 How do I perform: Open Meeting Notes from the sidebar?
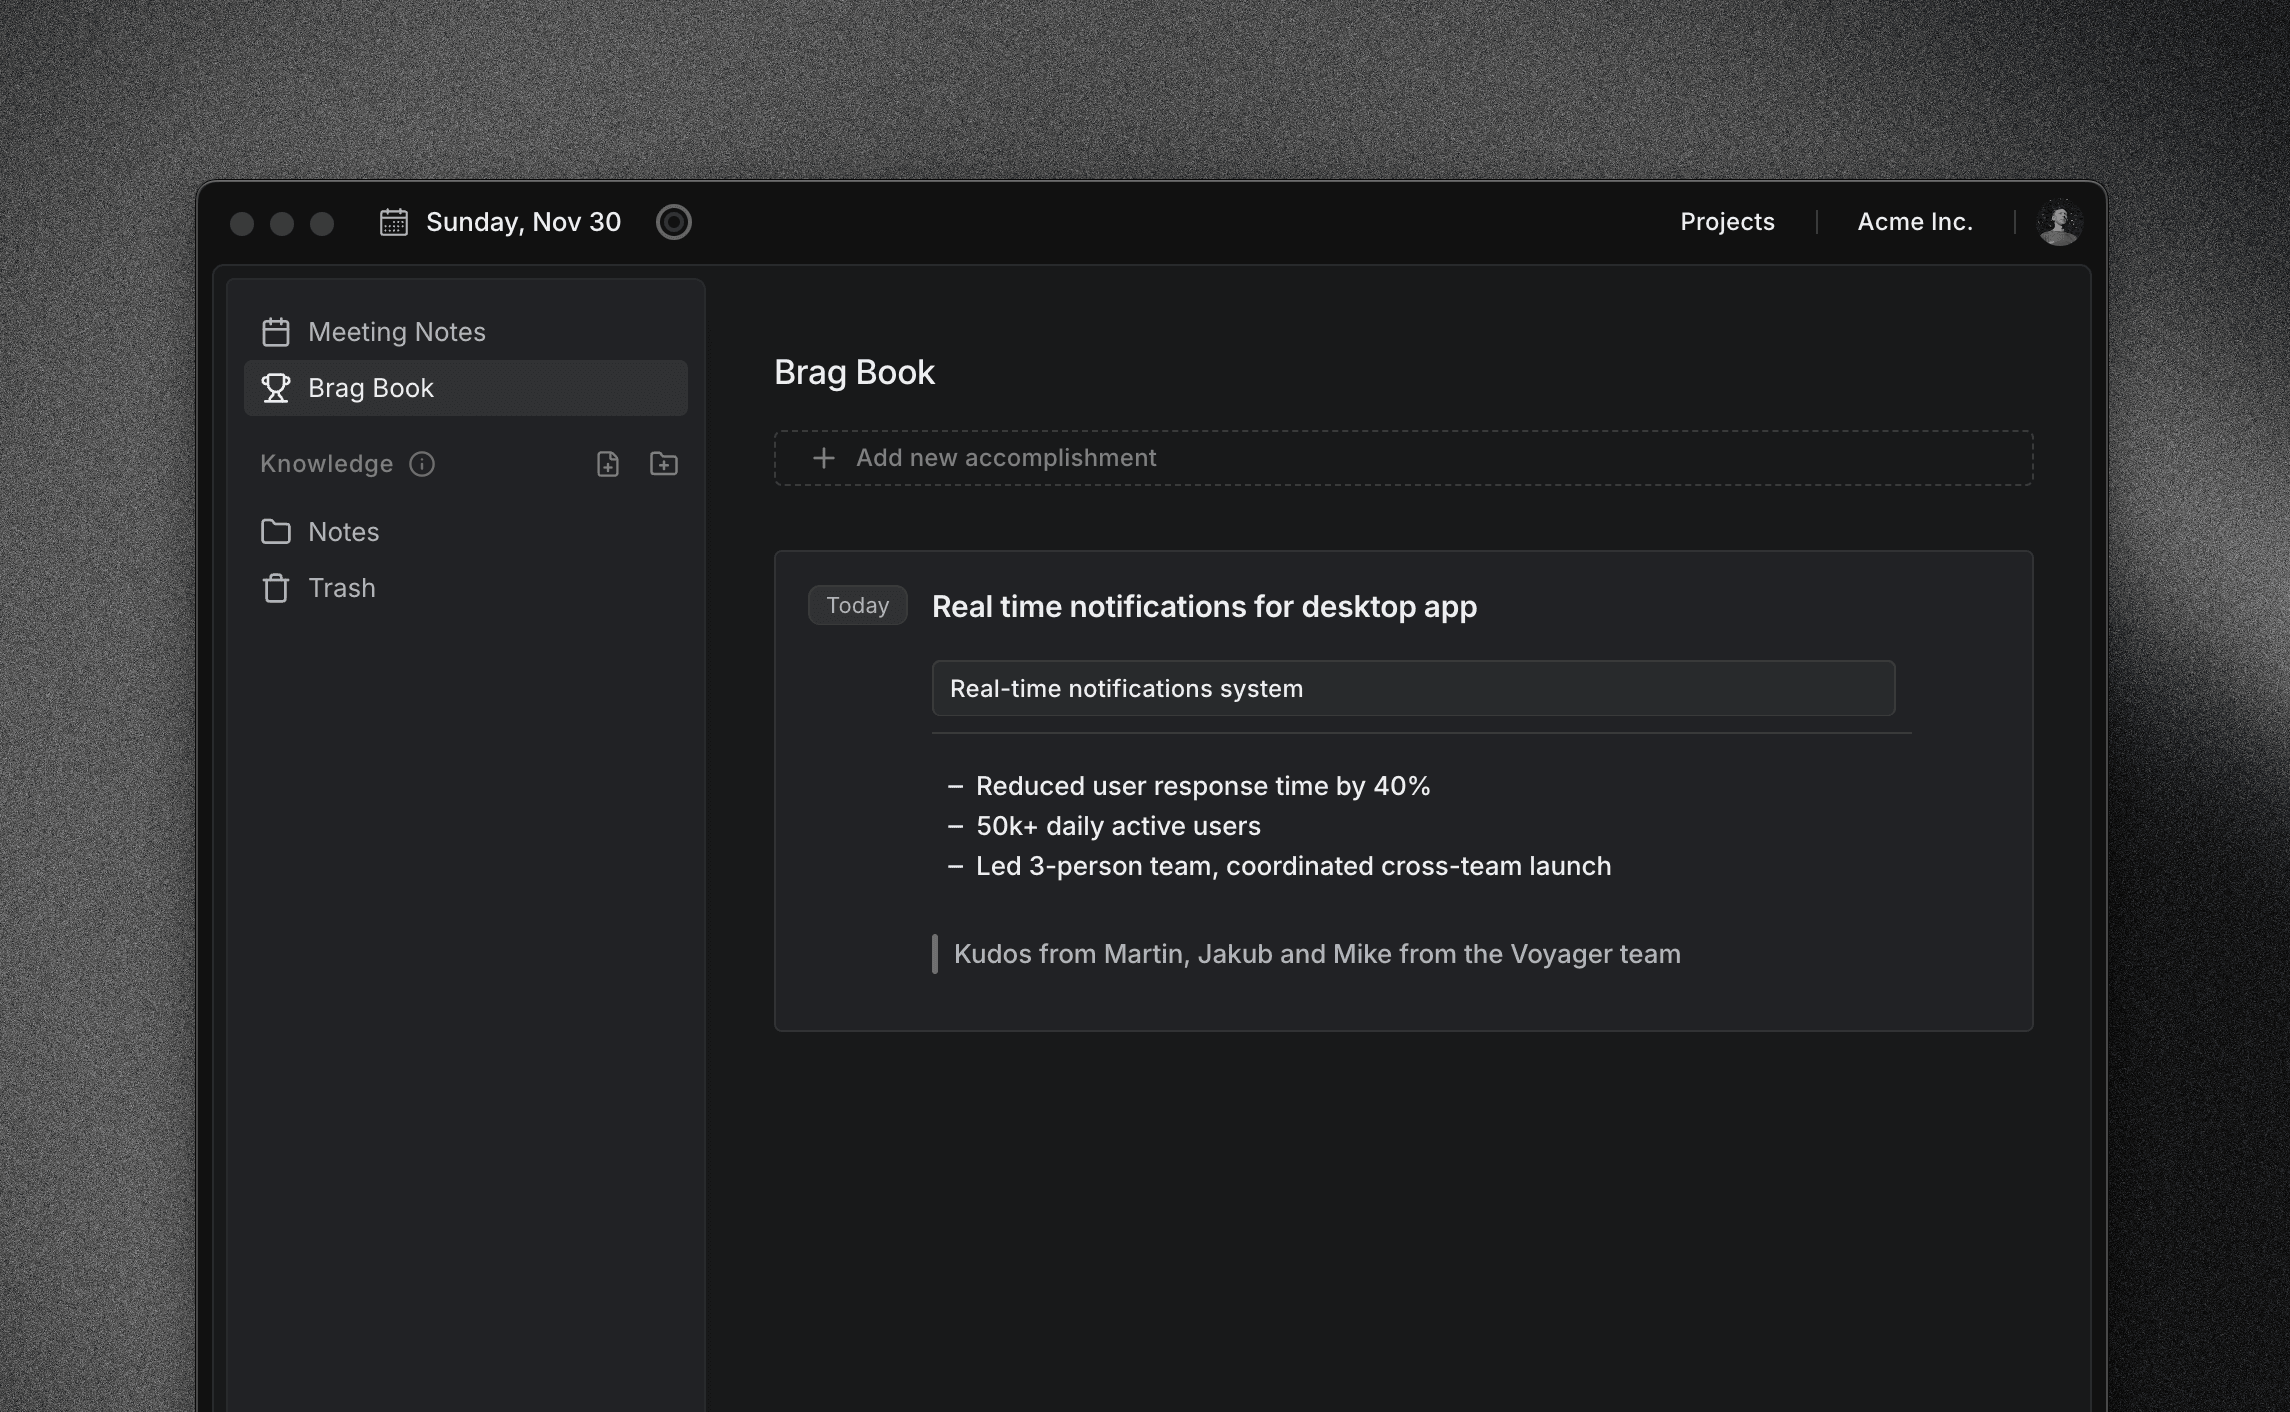click(396, 331)
